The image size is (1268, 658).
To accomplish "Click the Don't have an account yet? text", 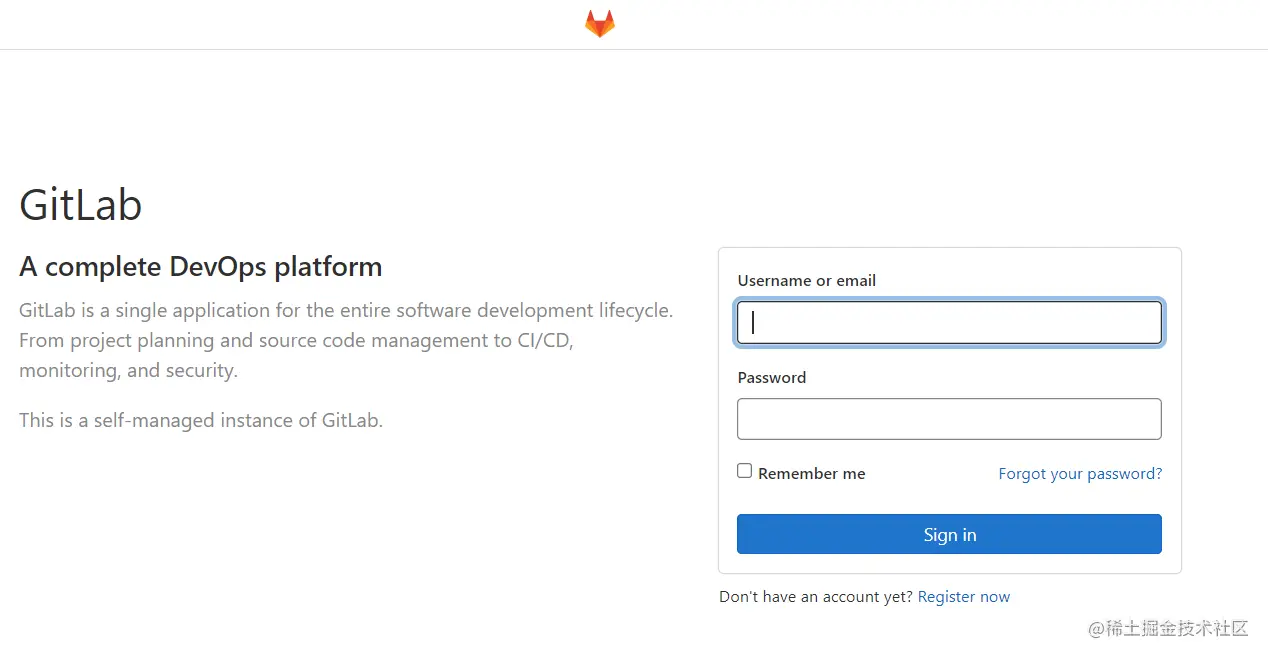I will click(816, 597).
